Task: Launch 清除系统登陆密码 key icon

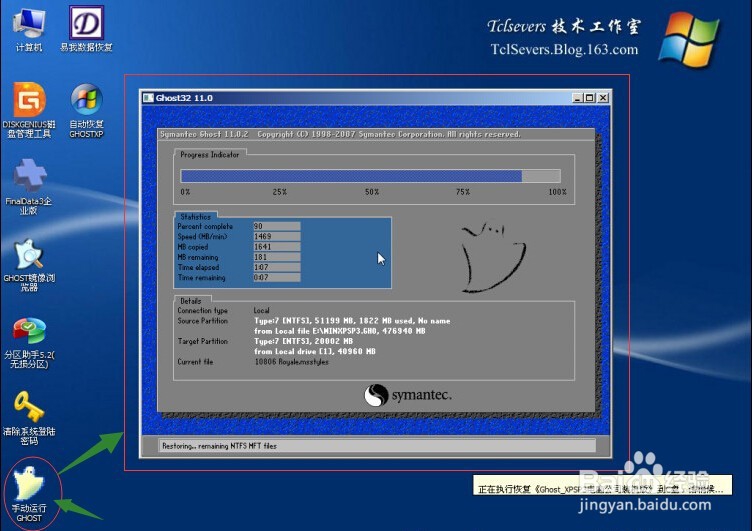Action: click(x=29, y=418)
